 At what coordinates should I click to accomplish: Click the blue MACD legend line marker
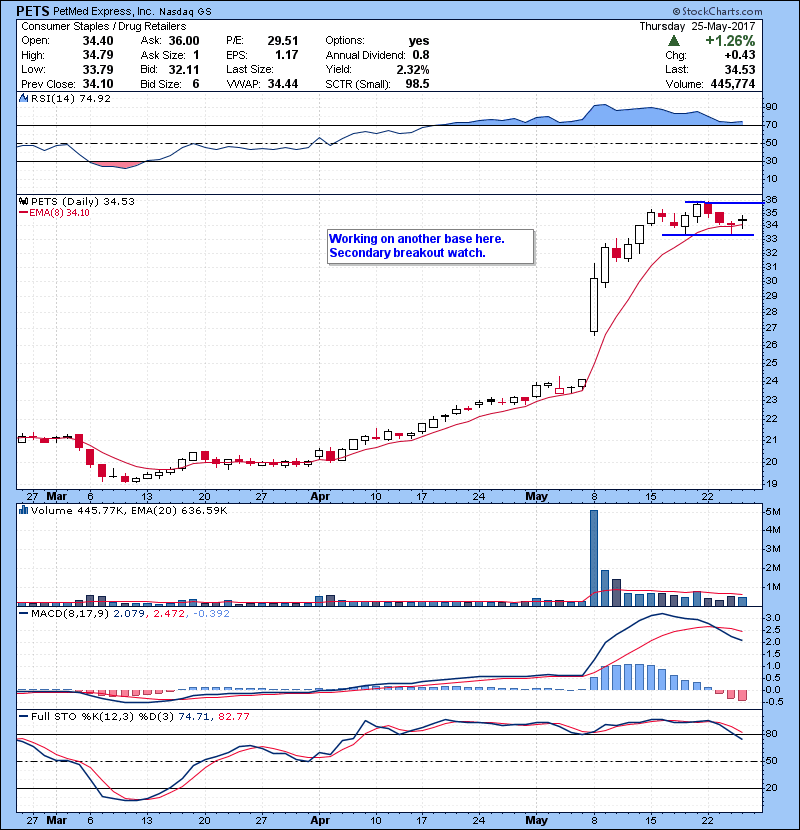(x=23, y=614)
